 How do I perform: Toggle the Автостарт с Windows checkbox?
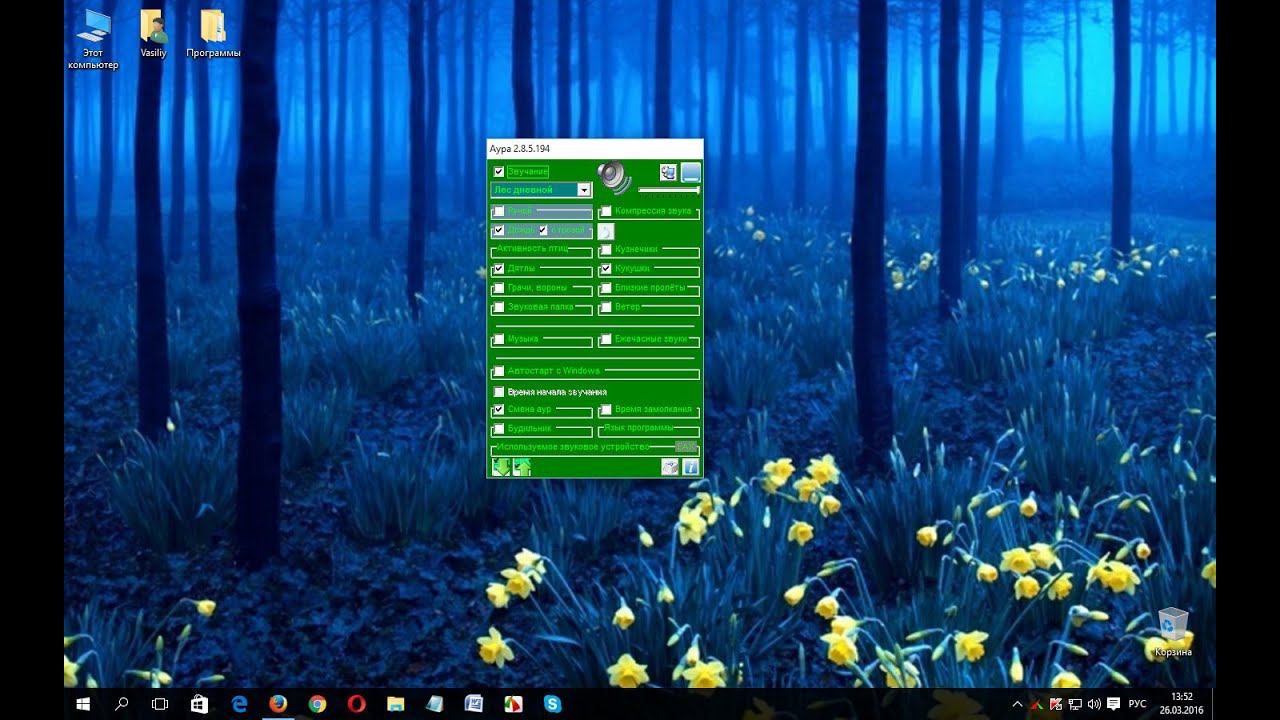point(499,372)
